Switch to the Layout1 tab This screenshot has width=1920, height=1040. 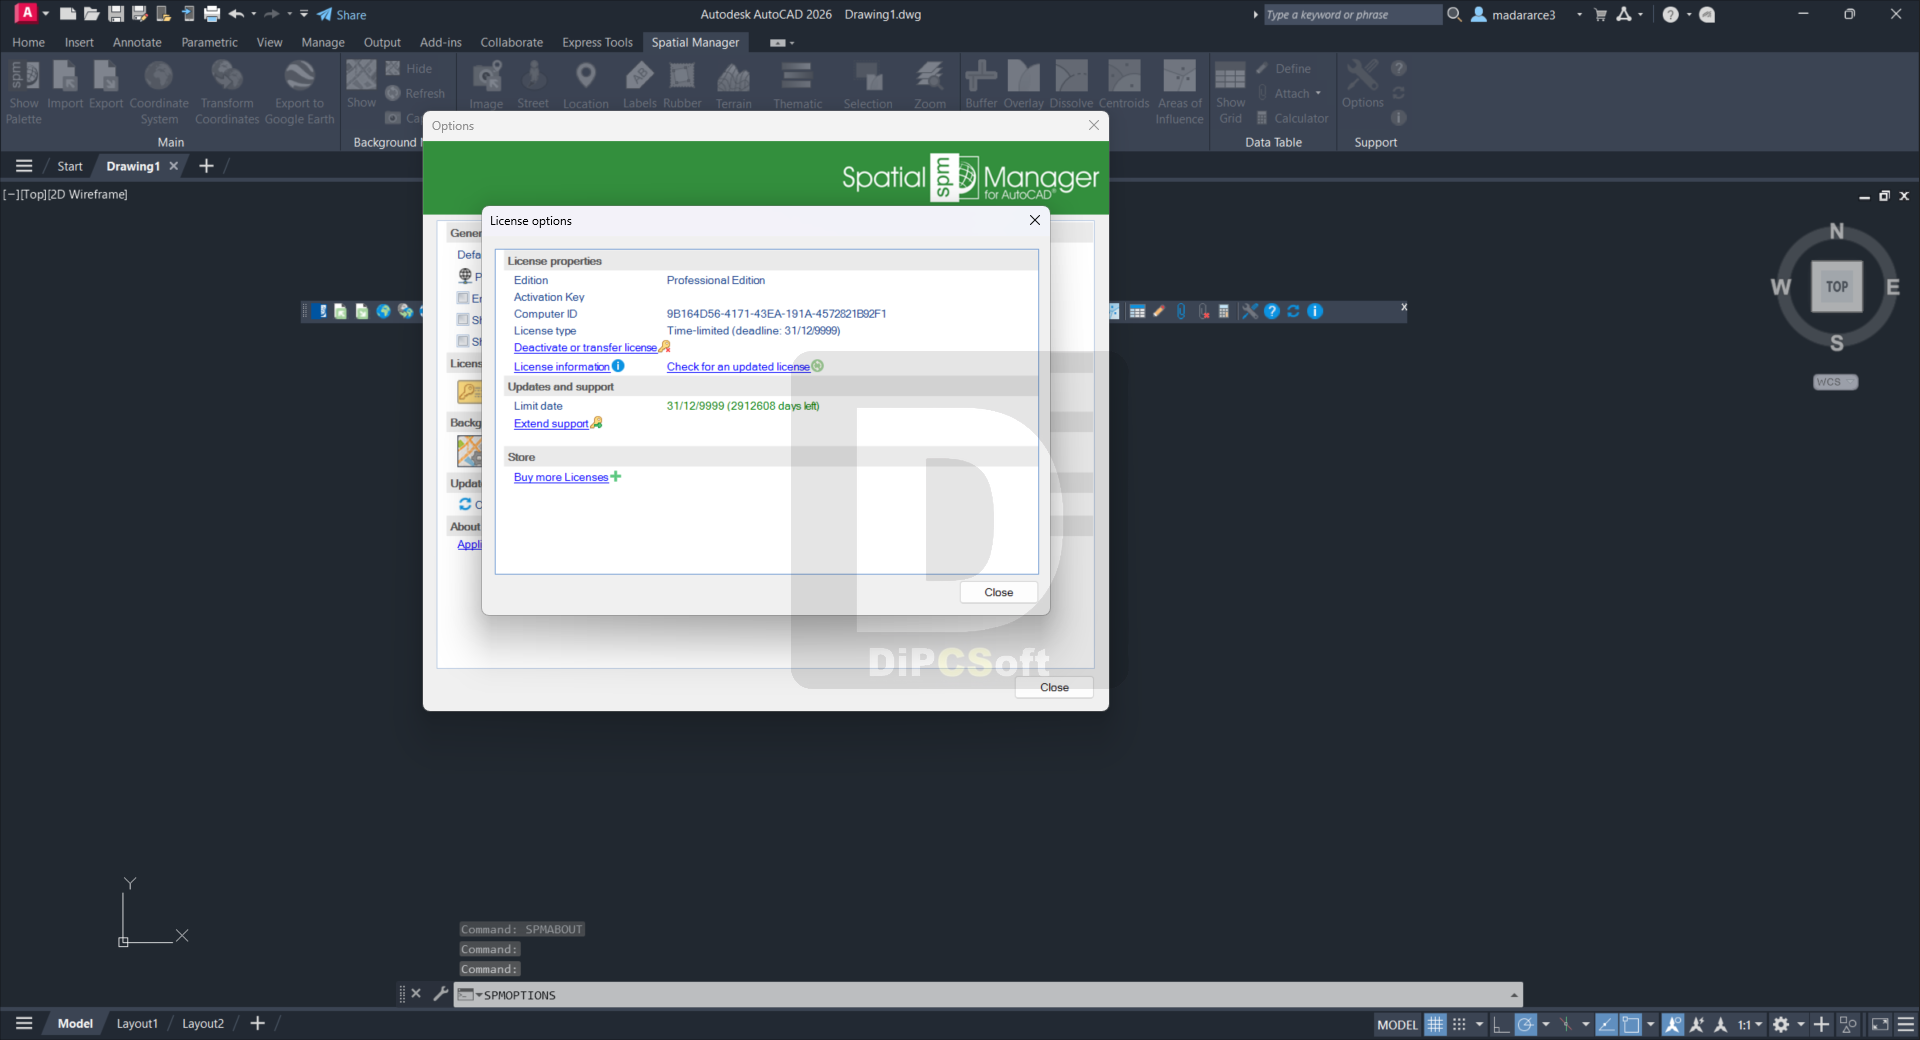(137, 1023)
